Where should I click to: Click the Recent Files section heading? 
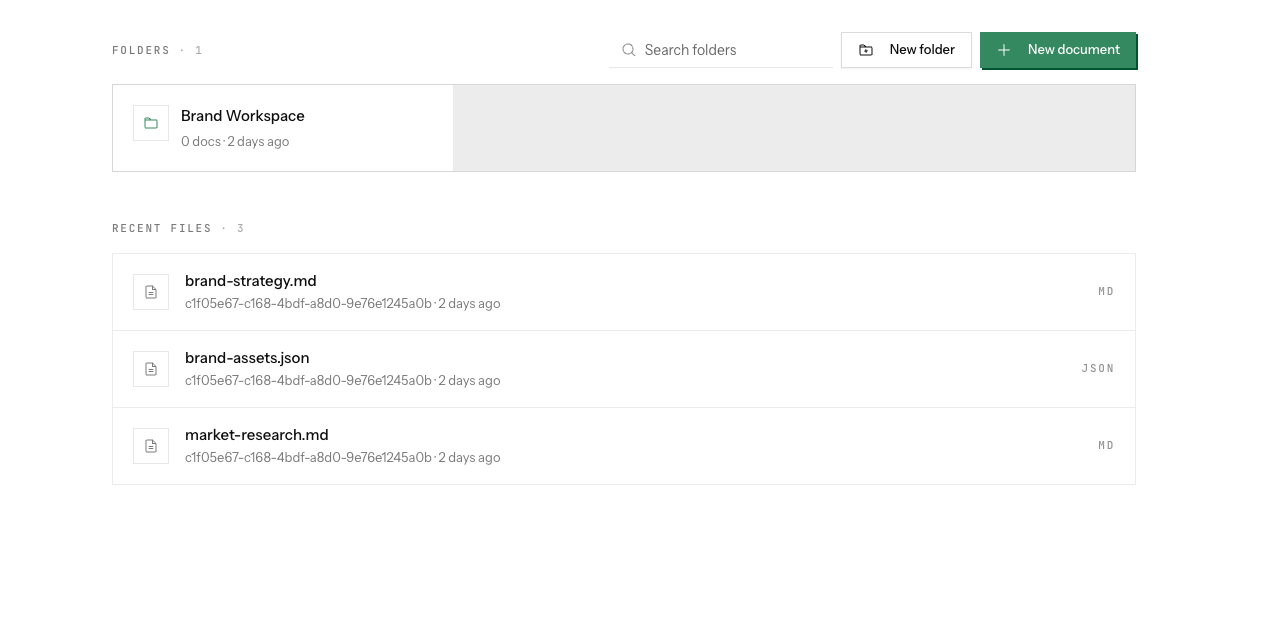[x=162, y=229]
